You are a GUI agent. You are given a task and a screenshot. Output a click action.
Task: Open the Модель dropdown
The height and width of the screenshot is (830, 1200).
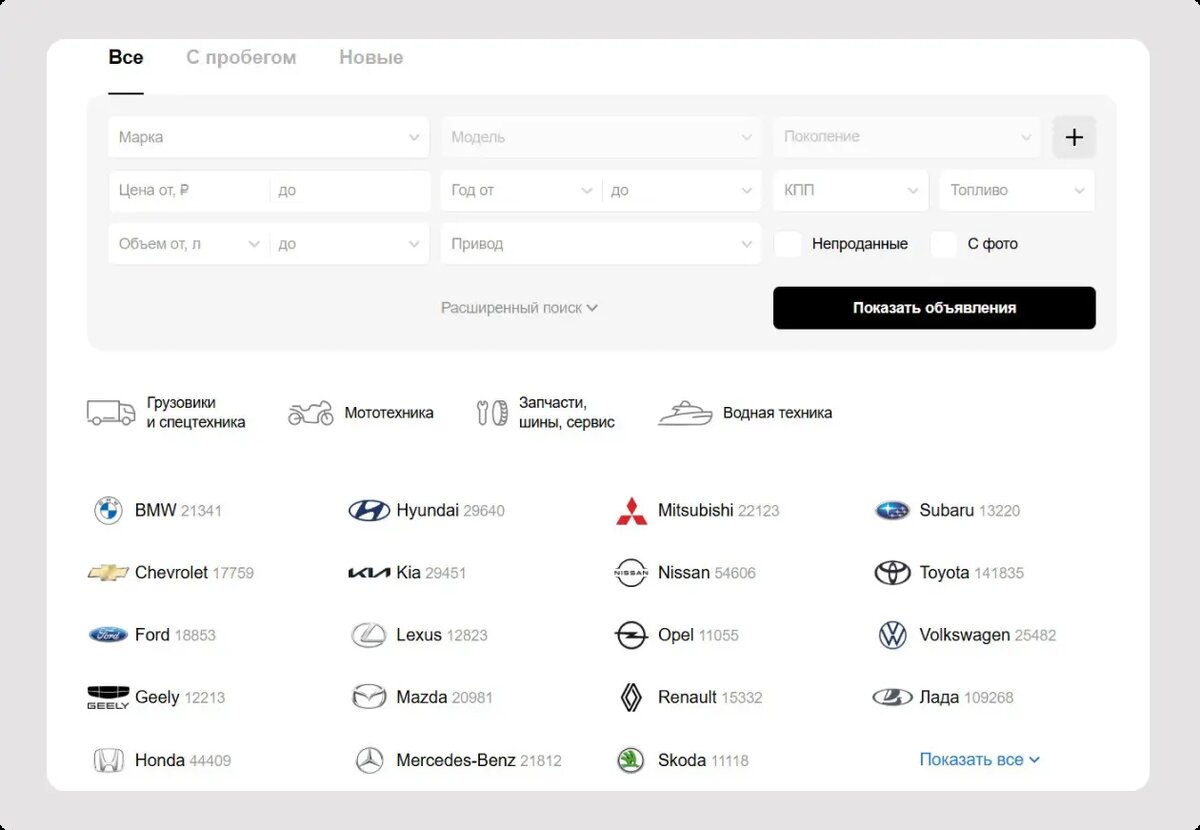[x=601, y=137]
